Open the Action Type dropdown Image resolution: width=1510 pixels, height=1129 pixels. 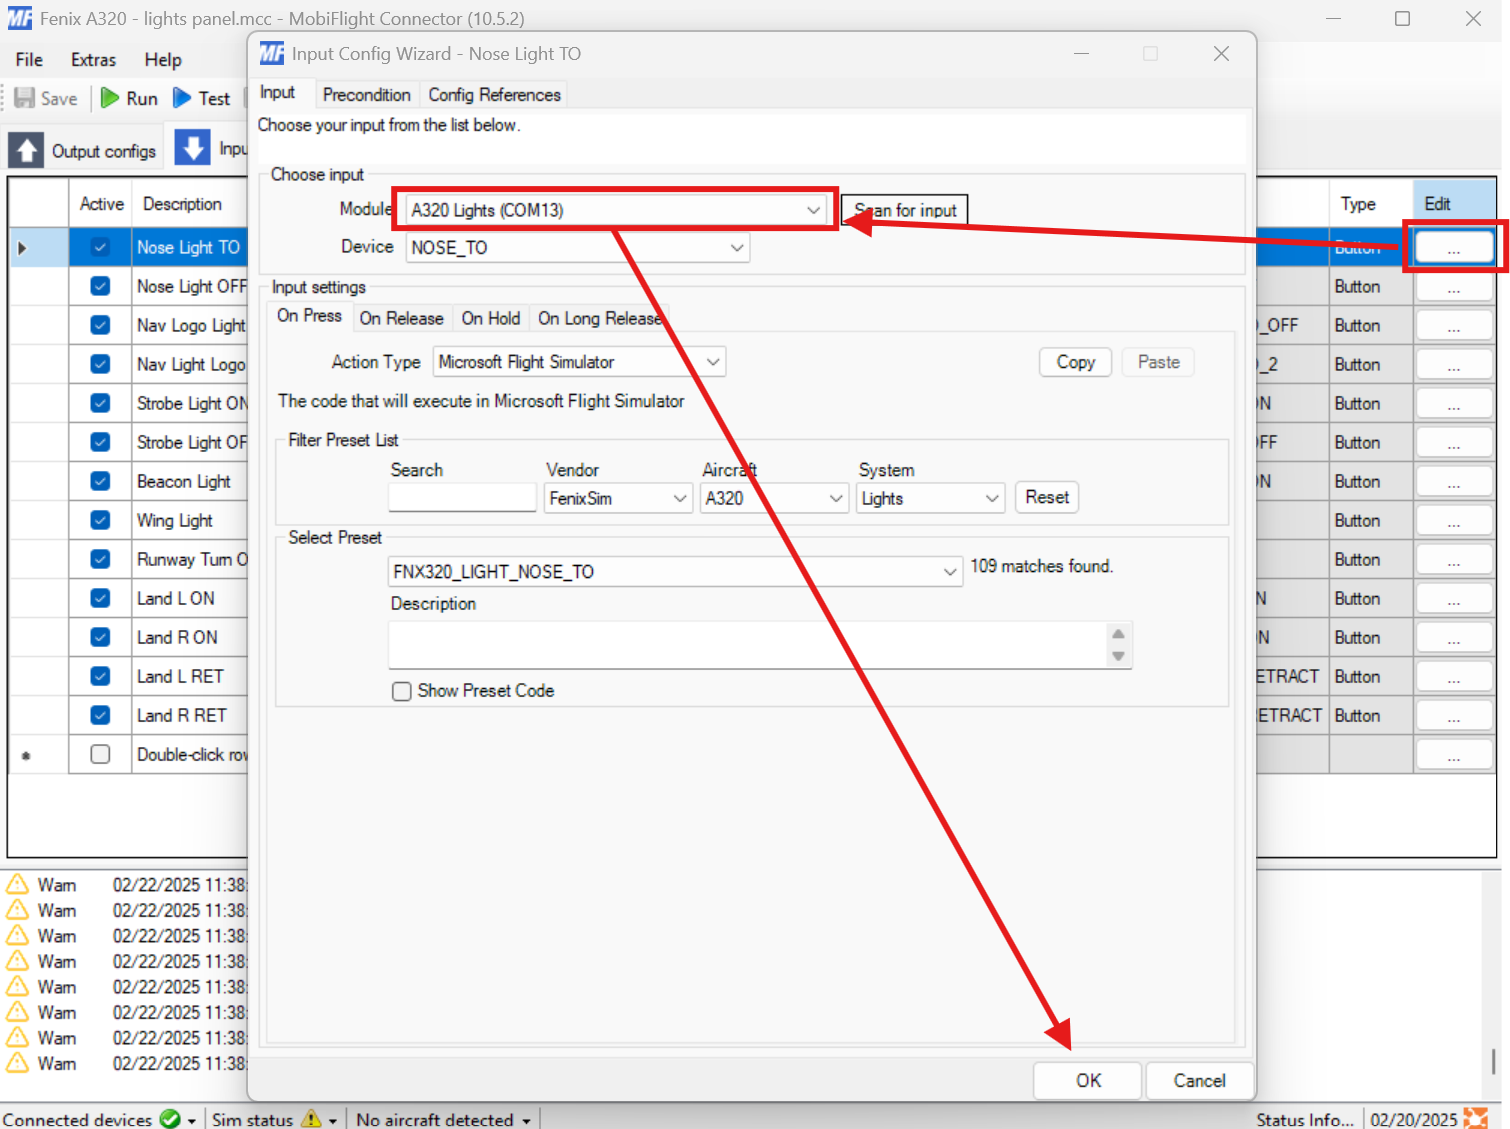[579, 362]
